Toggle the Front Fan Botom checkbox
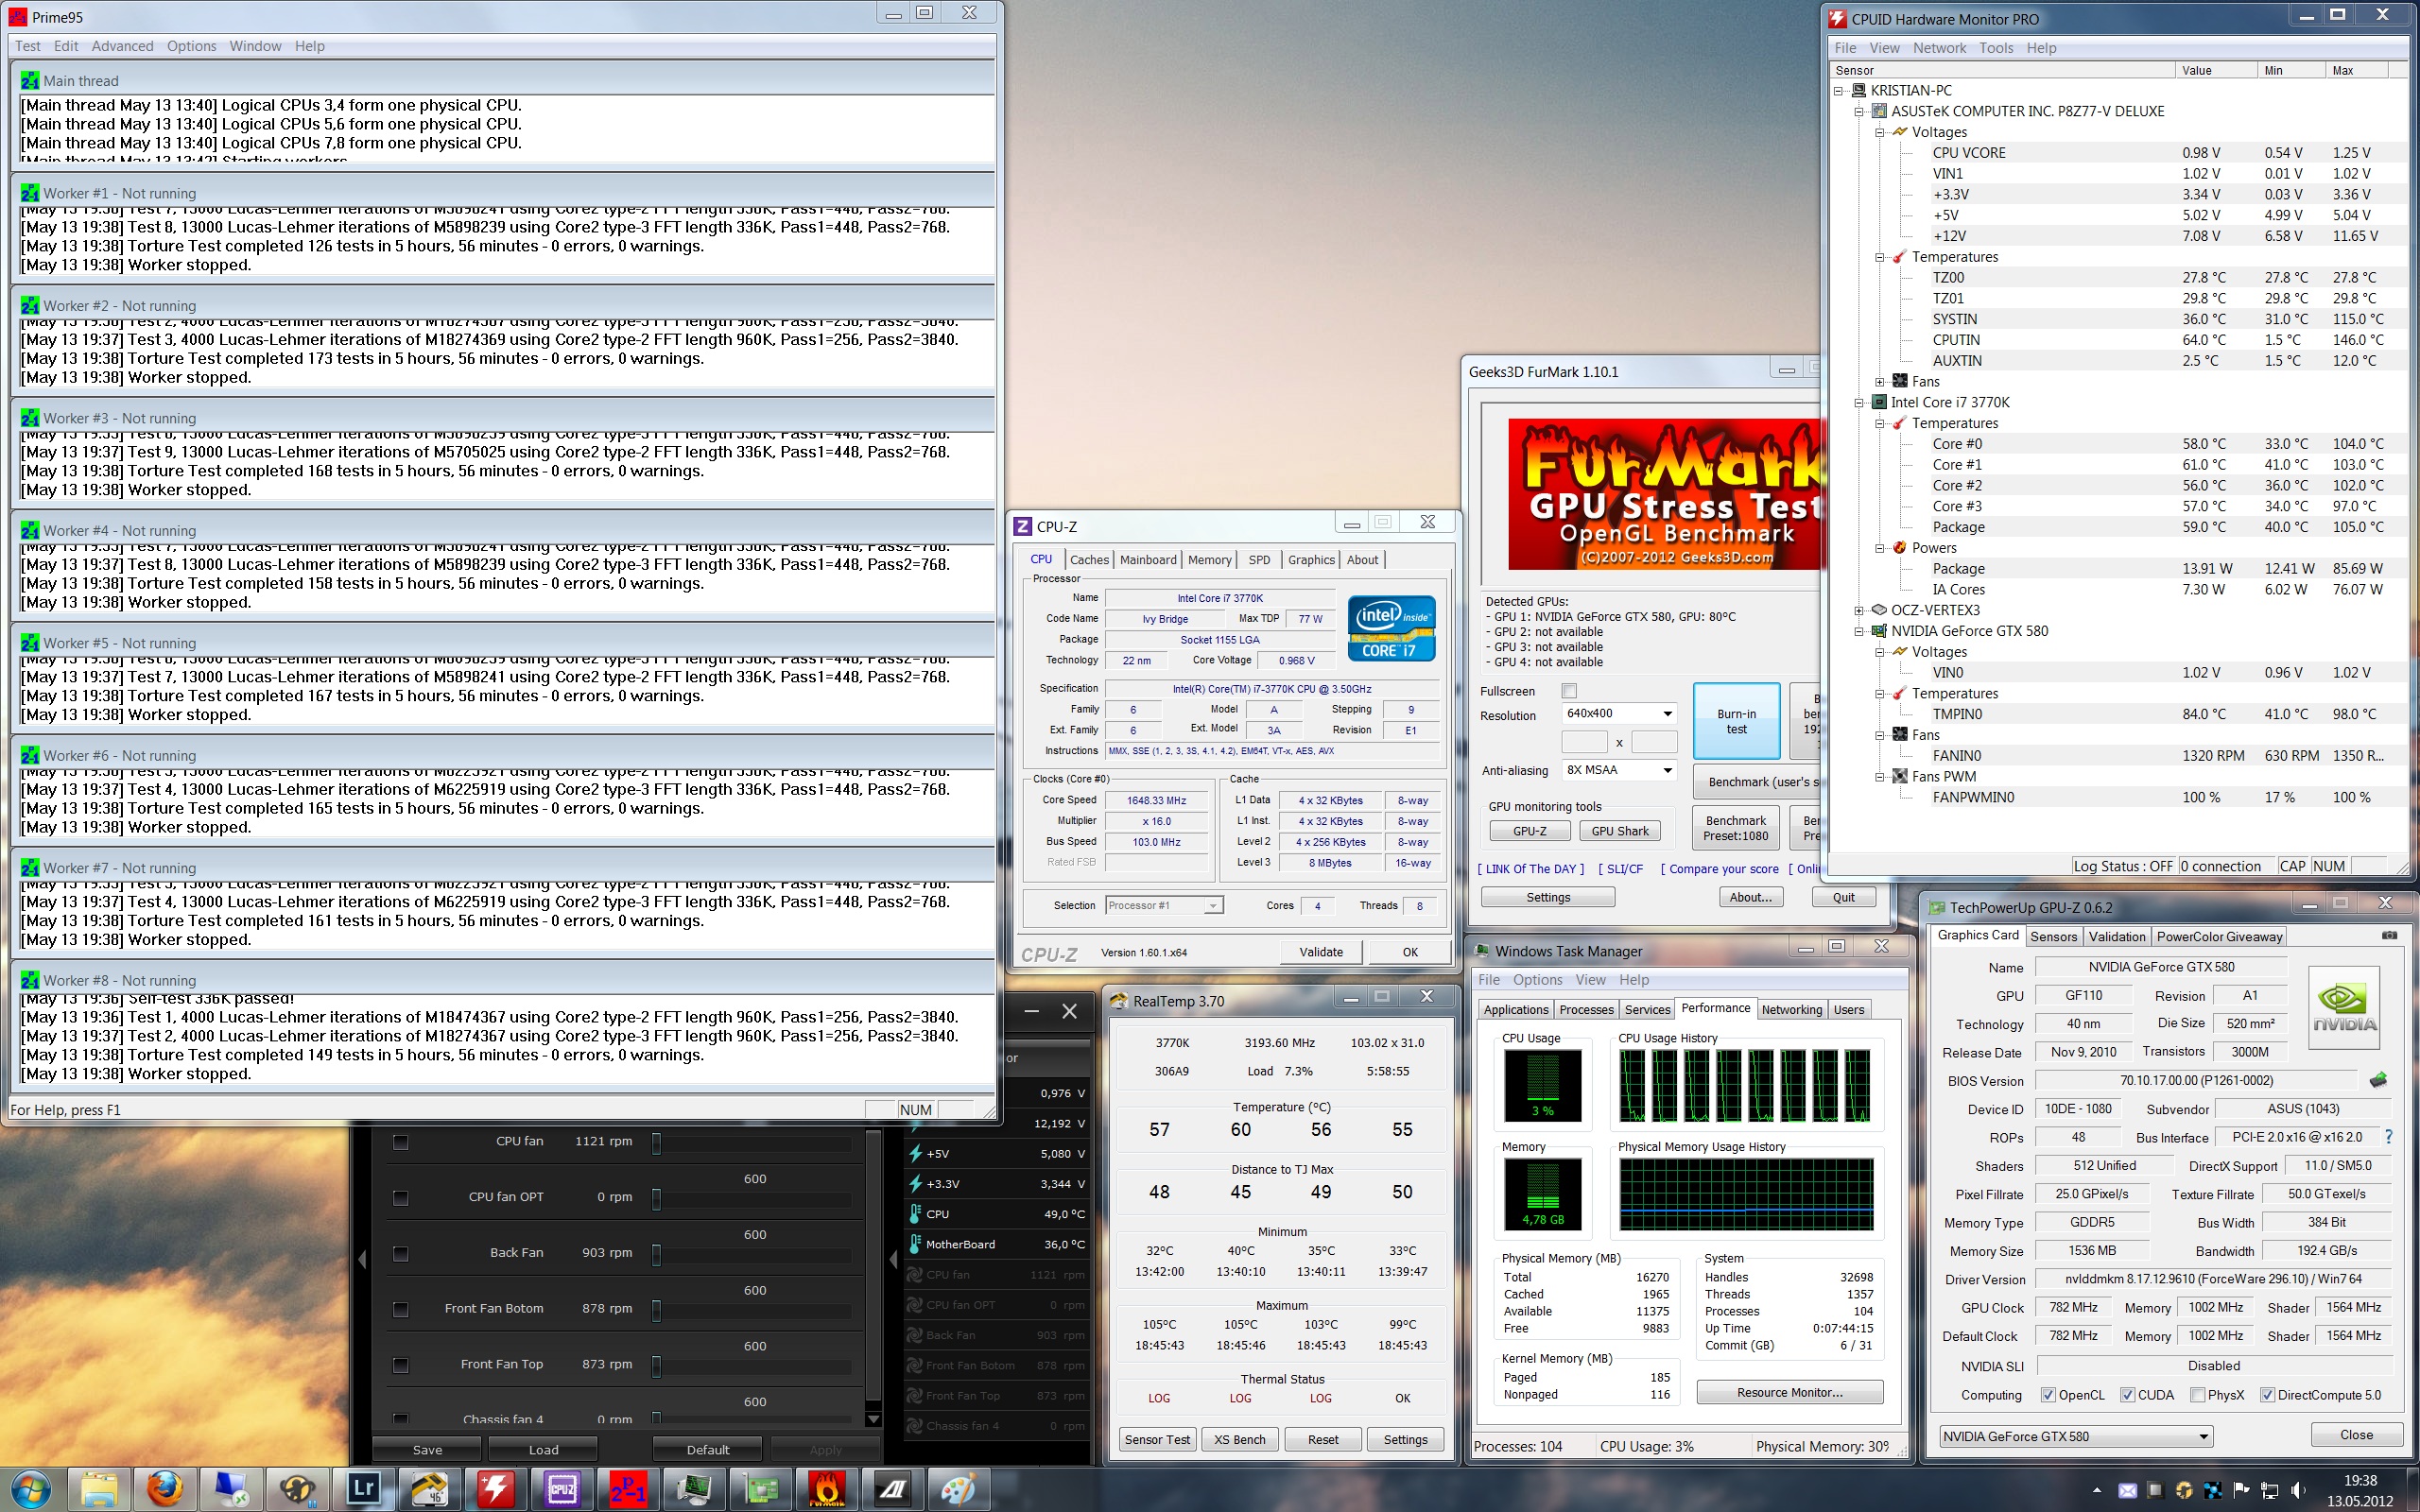The image size is (2420, 1512). click(x=400, y=1309)
